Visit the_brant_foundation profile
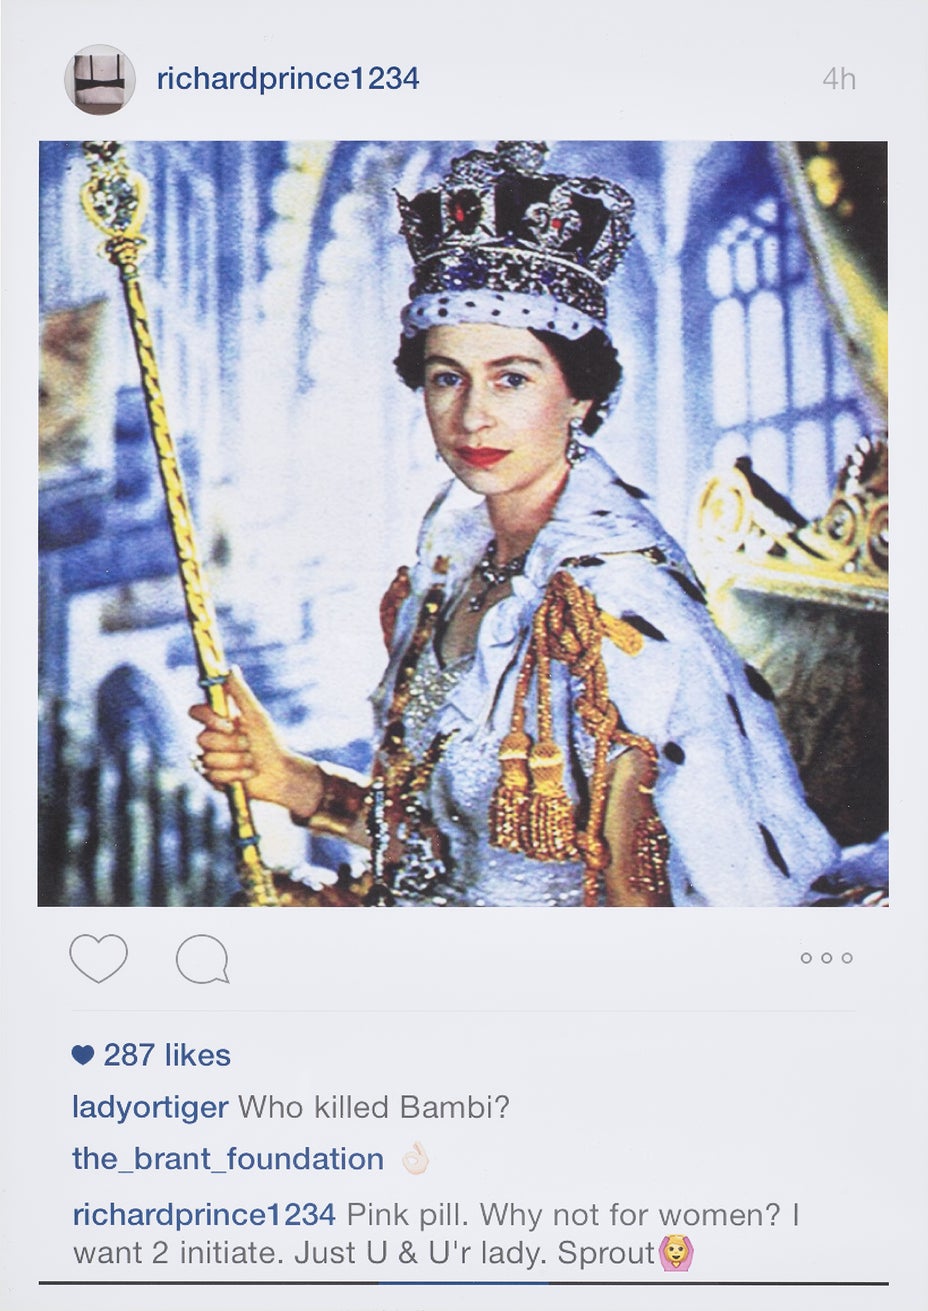This screenshot has height=1311, width=928. pos(228,1159)
